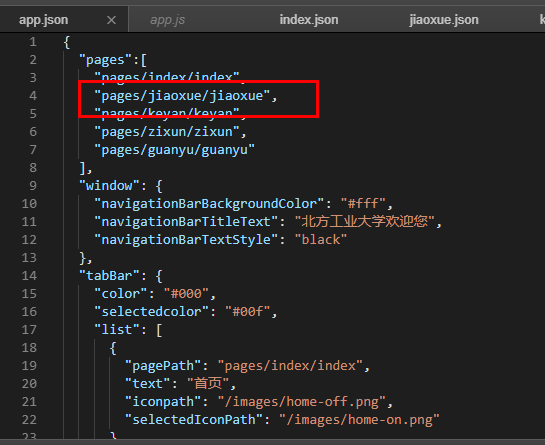Click "navigationBarTitleText" key
Image resolution: width=545 pixels, height=445 pixels.
[x=186, y=222]
